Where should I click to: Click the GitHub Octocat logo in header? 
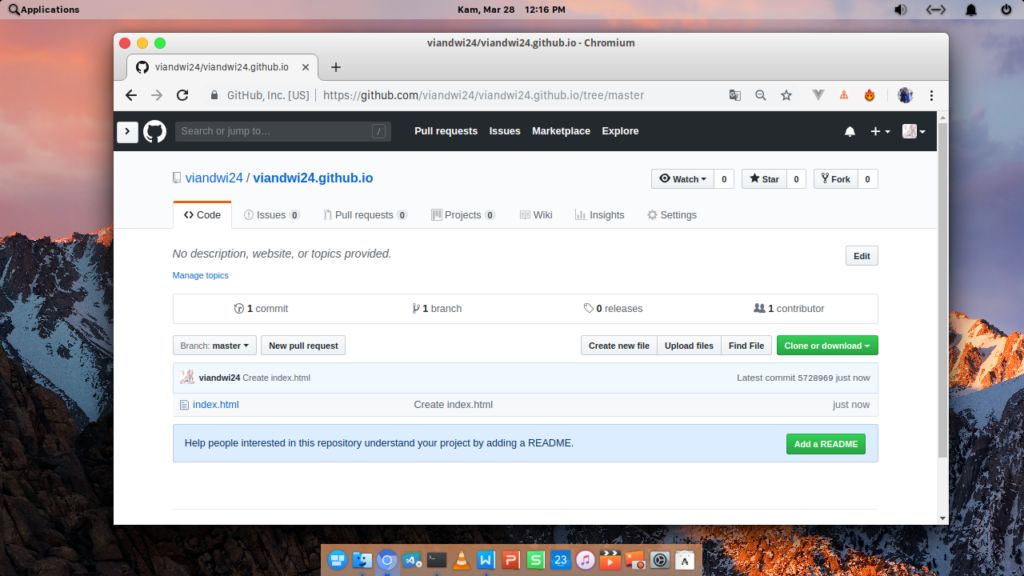point(154,131)
